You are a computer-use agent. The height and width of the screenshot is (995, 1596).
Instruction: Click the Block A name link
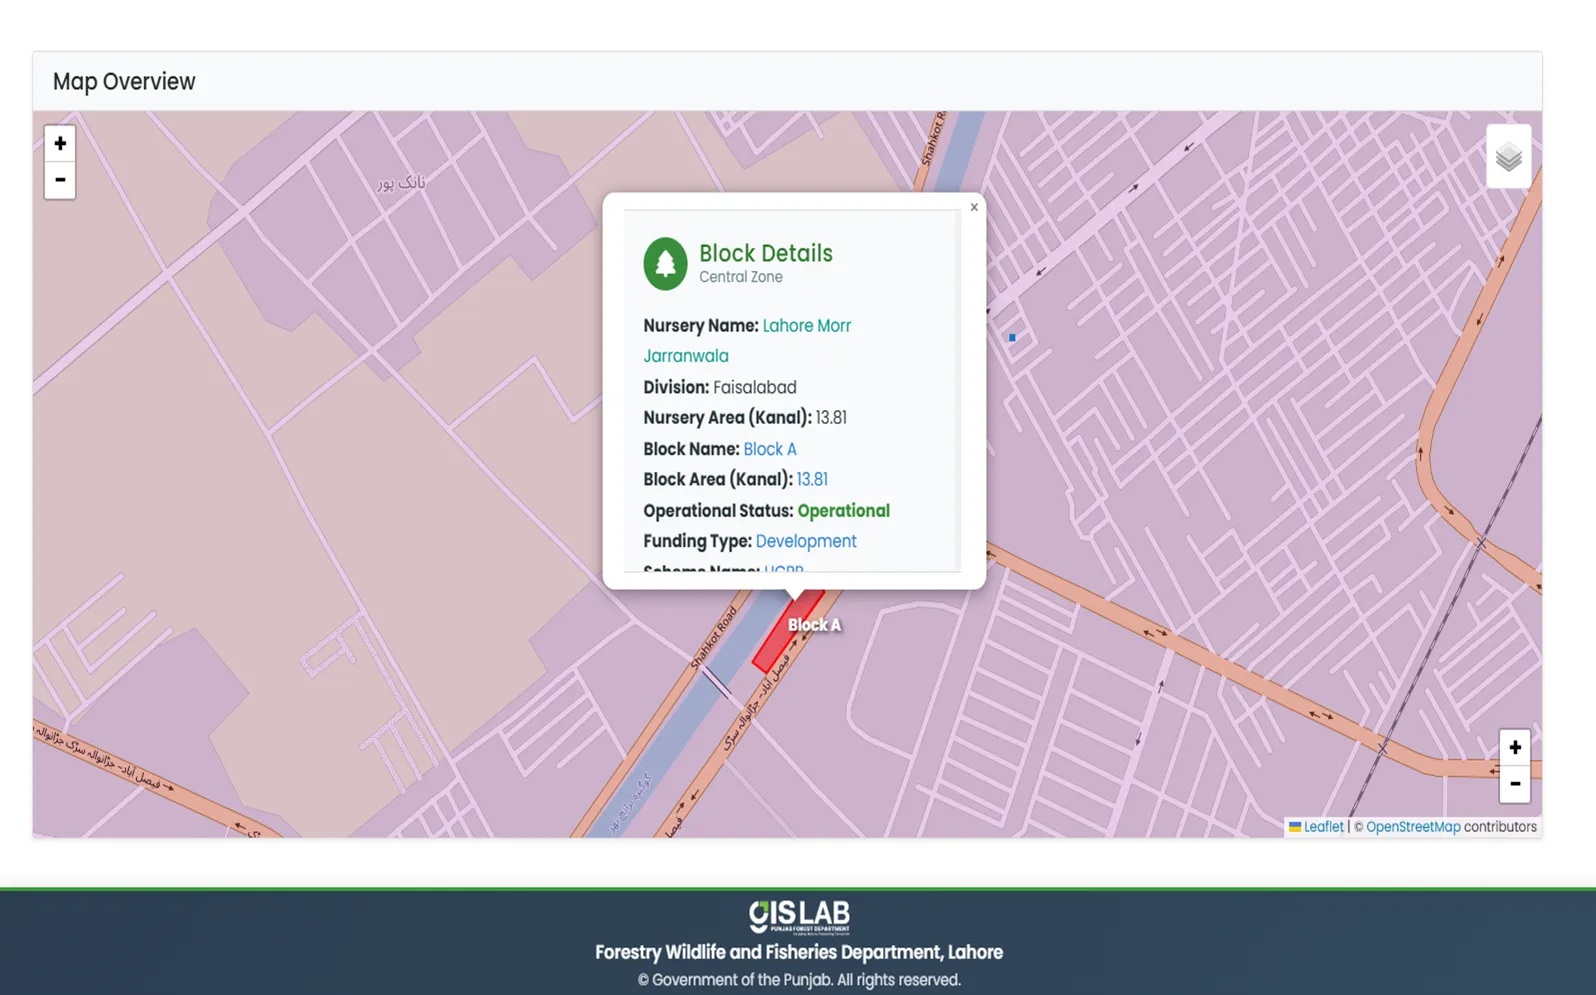click(x=769, y=449)
